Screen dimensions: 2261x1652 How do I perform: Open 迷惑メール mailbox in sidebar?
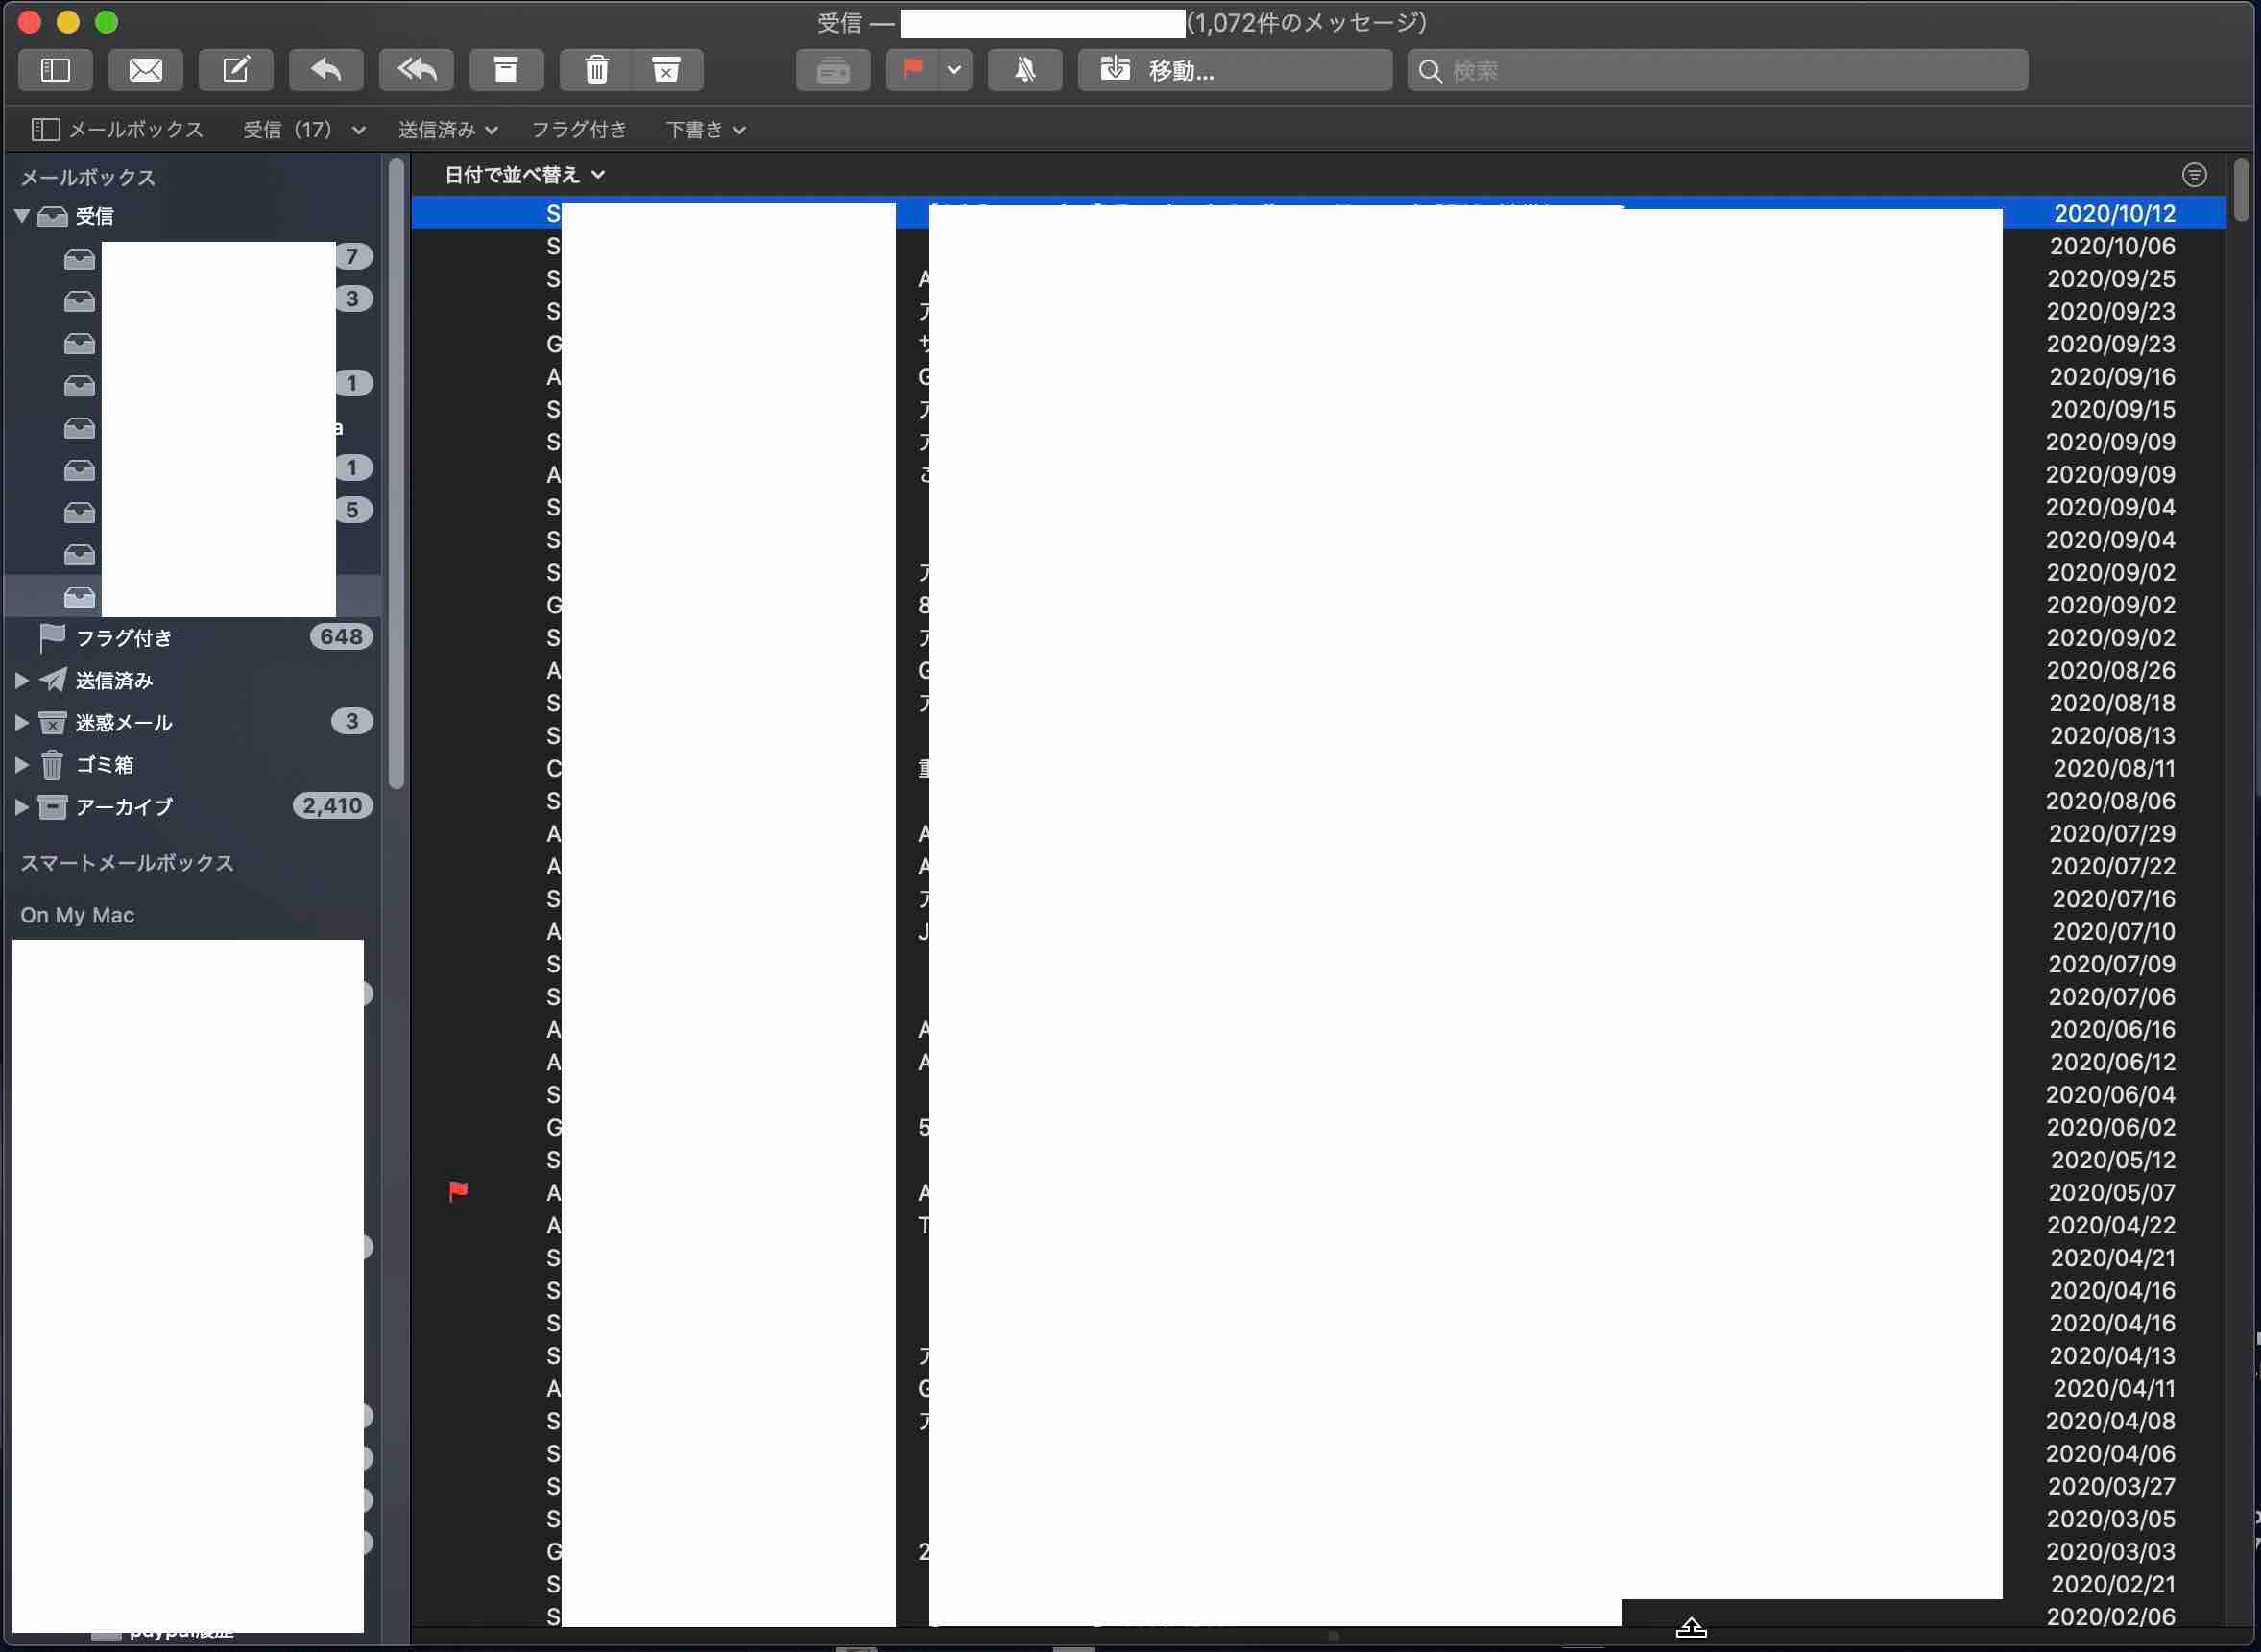123,722
